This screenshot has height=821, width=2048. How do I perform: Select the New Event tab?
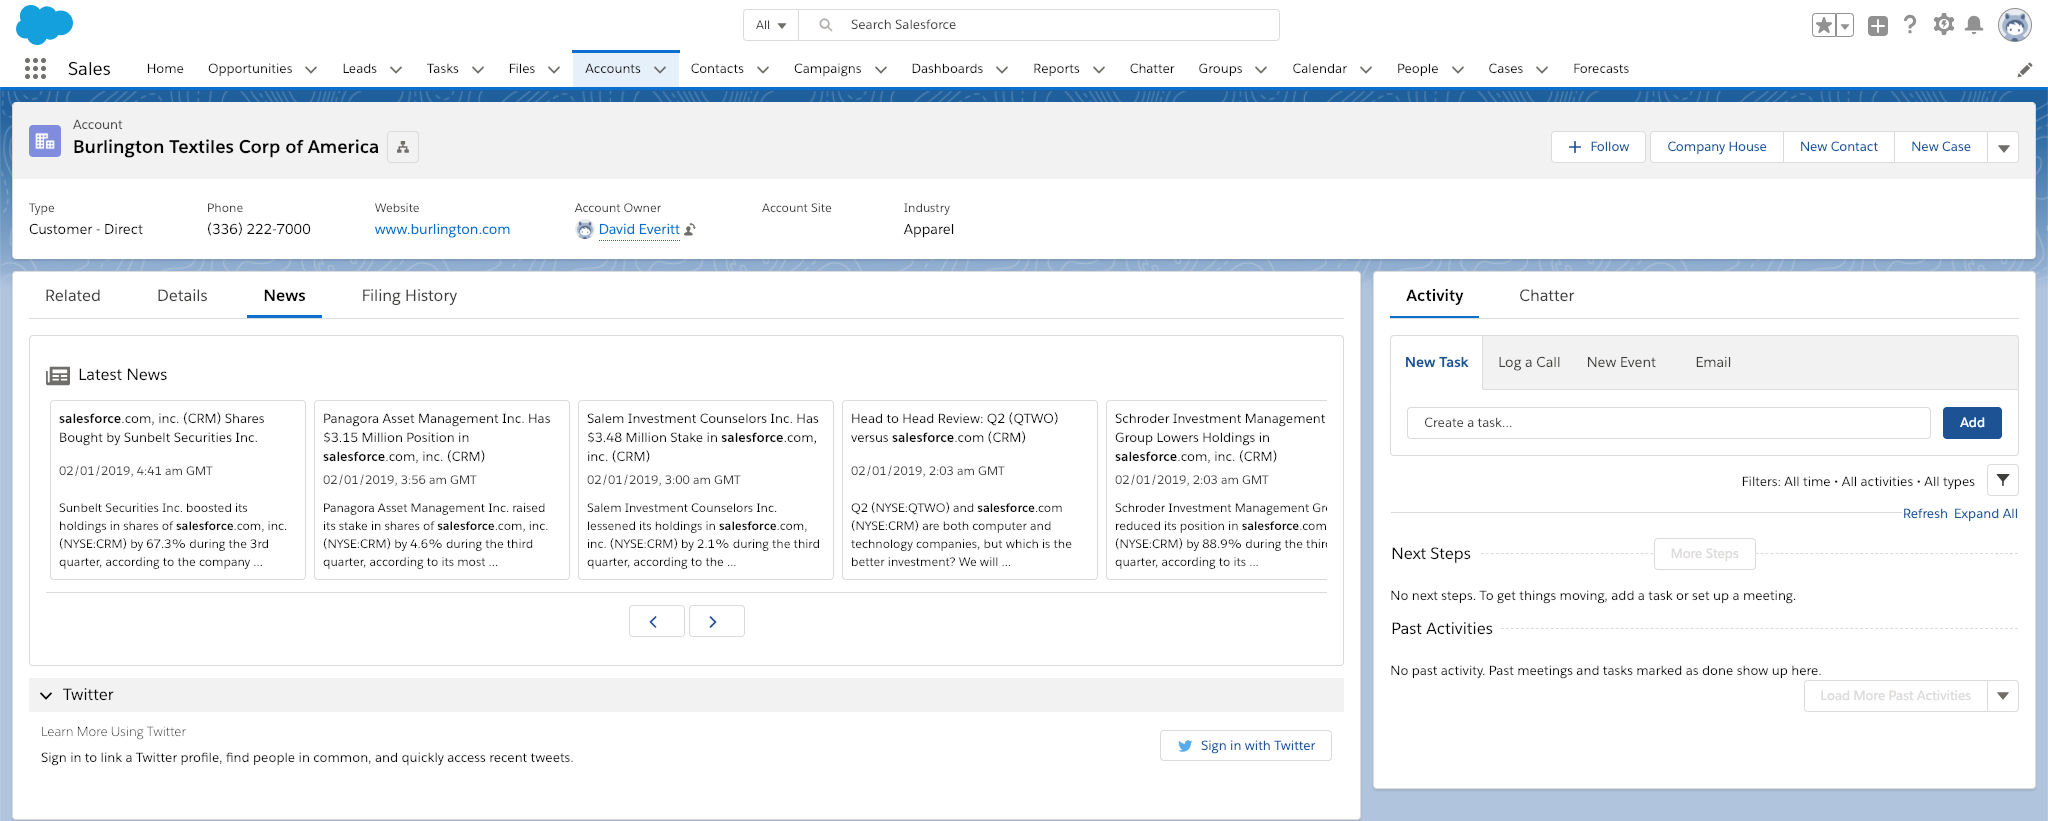click(1621, 362)
